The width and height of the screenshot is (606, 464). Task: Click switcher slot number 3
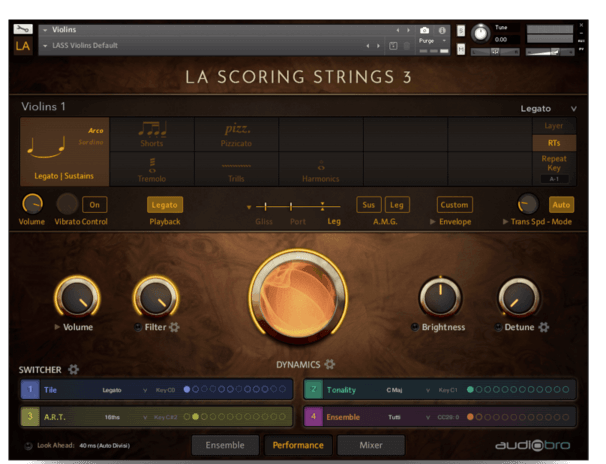(x=30, y=417)
